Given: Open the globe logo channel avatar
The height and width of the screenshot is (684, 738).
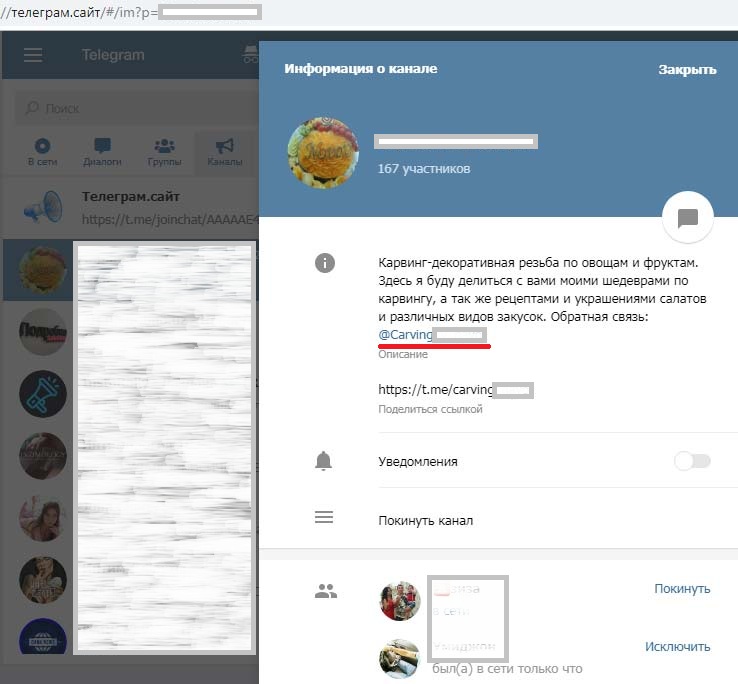Looking at the screenshot, I should click(x=43, y=636).
